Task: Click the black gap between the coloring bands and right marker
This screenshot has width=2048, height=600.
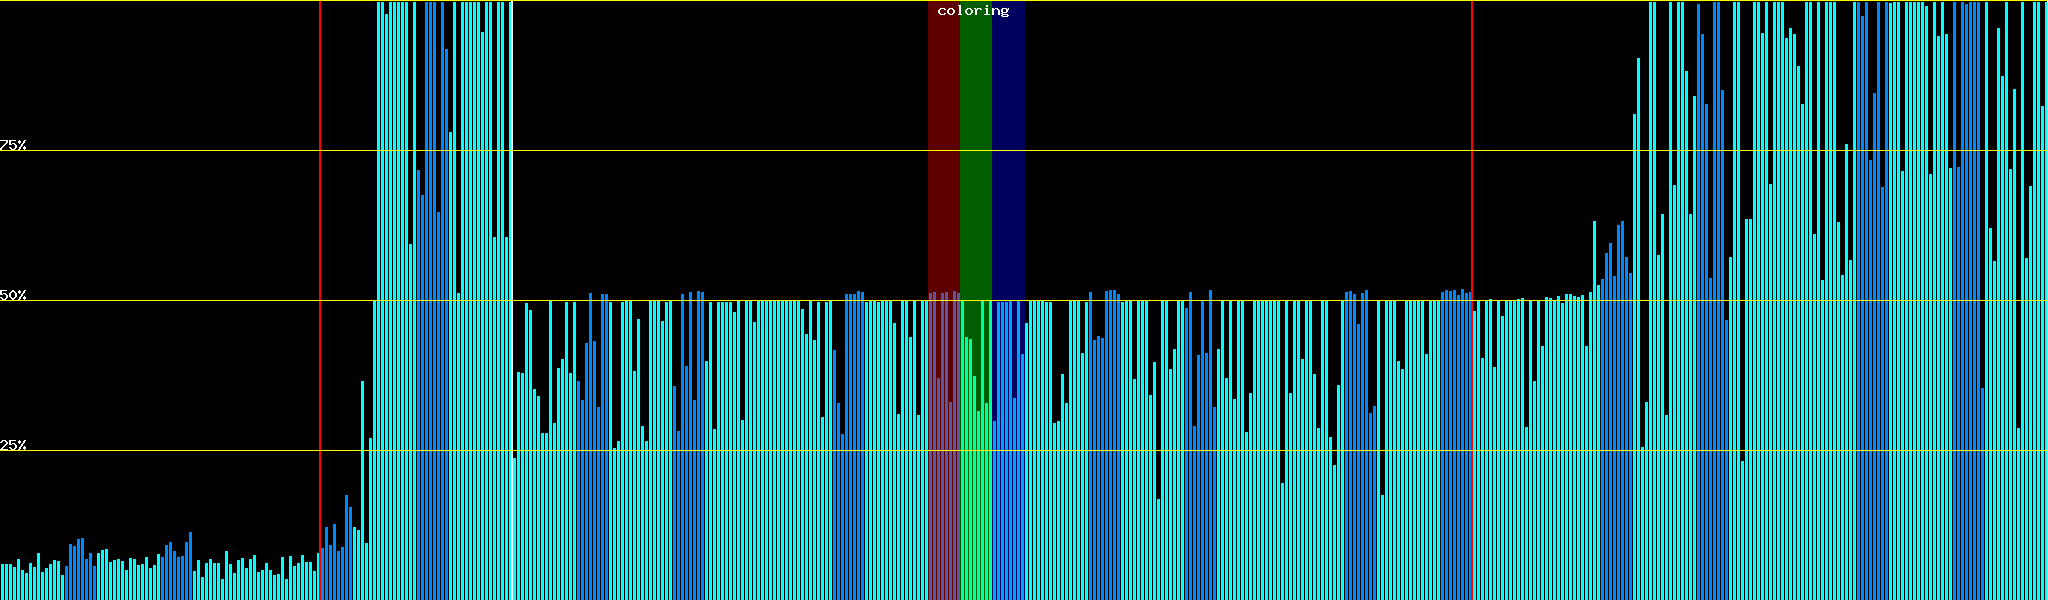Action: click(1250, 150)
